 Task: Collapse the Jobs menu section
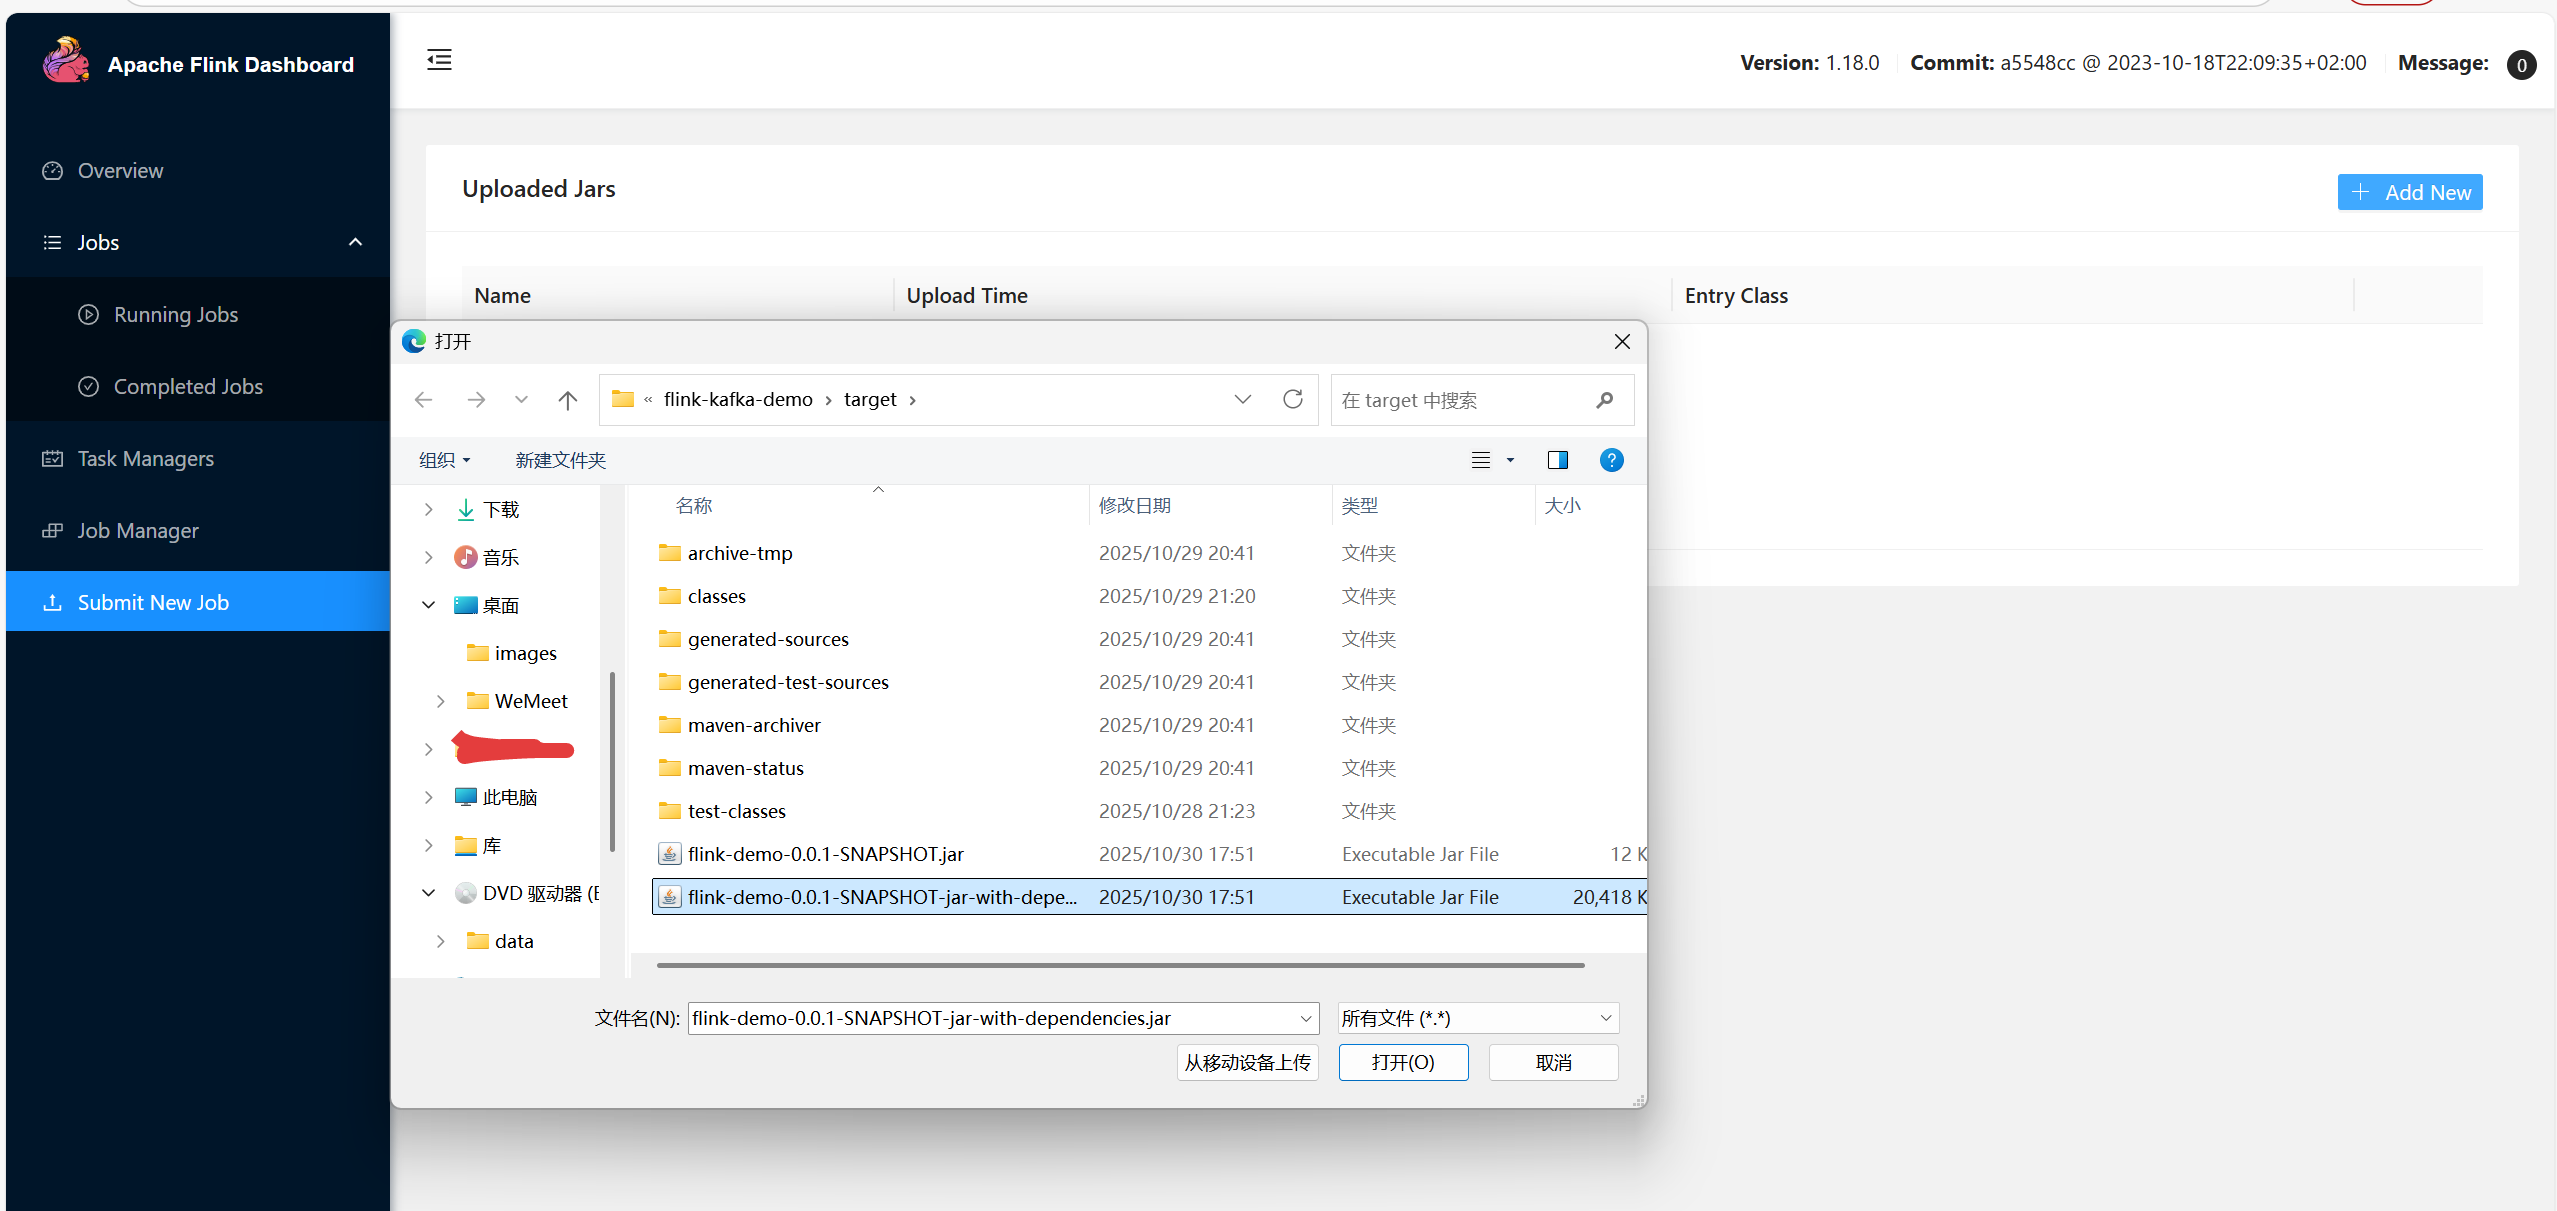tap(355, 242)
